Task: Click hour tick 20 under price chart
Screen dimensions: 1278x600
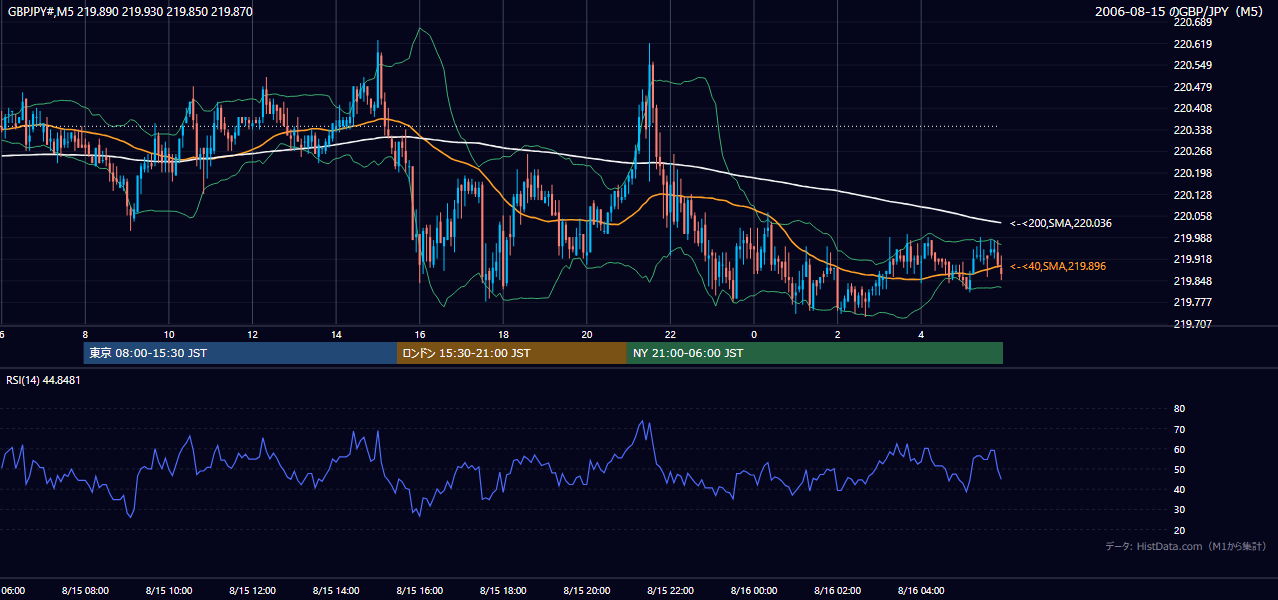Action: pyautogui.click(x=587, y=334)
